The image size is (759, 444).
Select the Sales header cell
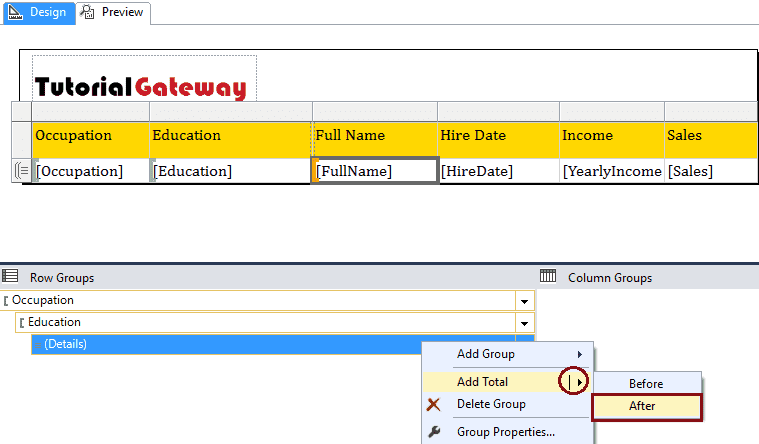coord(712,139)
